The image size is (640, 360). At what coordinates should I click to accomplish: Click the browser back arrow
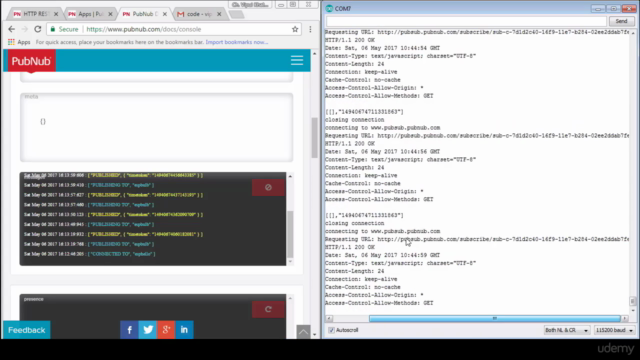(11, 29)
